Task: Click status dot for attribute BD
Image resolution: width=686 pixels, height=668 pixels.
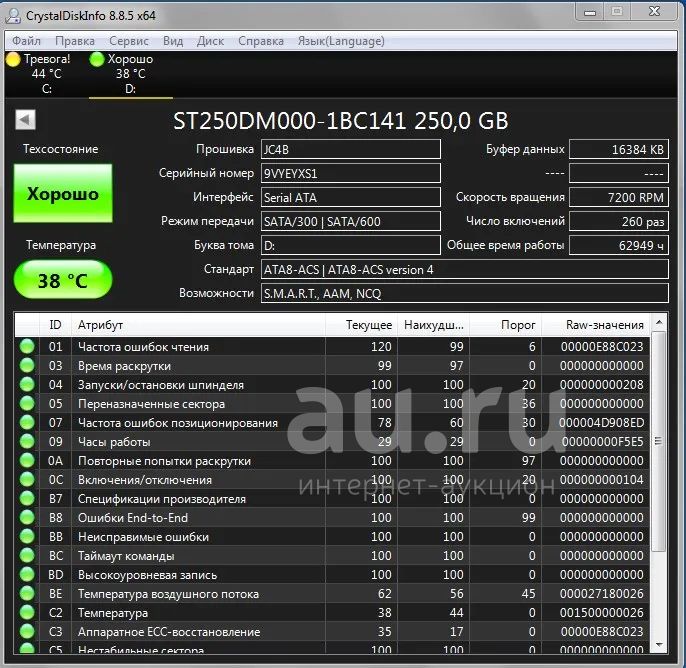Action: 27,574
